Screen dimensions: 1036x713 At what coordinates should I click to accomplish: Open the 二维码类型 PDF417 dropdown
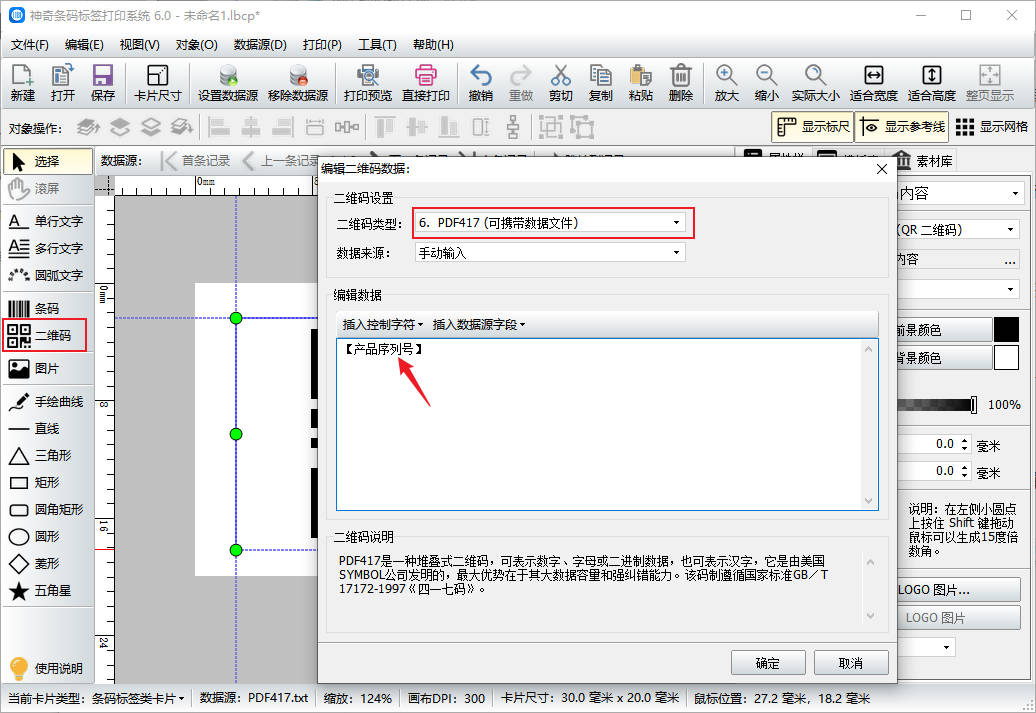pos(550,223)
